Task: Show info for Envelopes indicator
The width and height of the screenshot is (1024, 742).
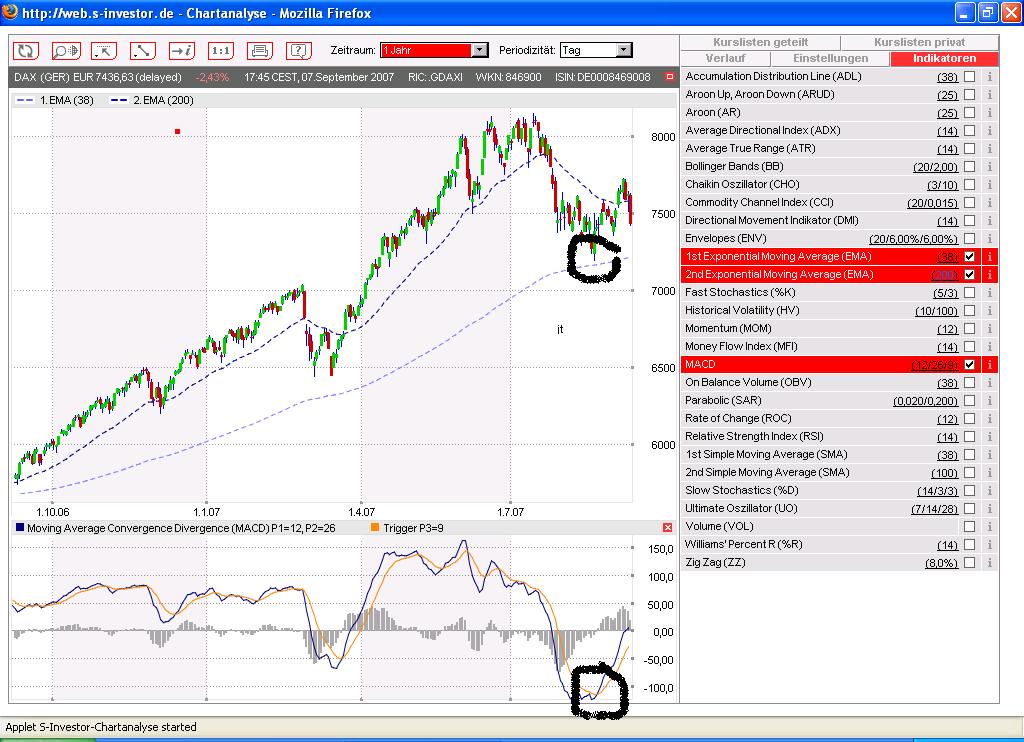Action: click(x=989, y=238)
